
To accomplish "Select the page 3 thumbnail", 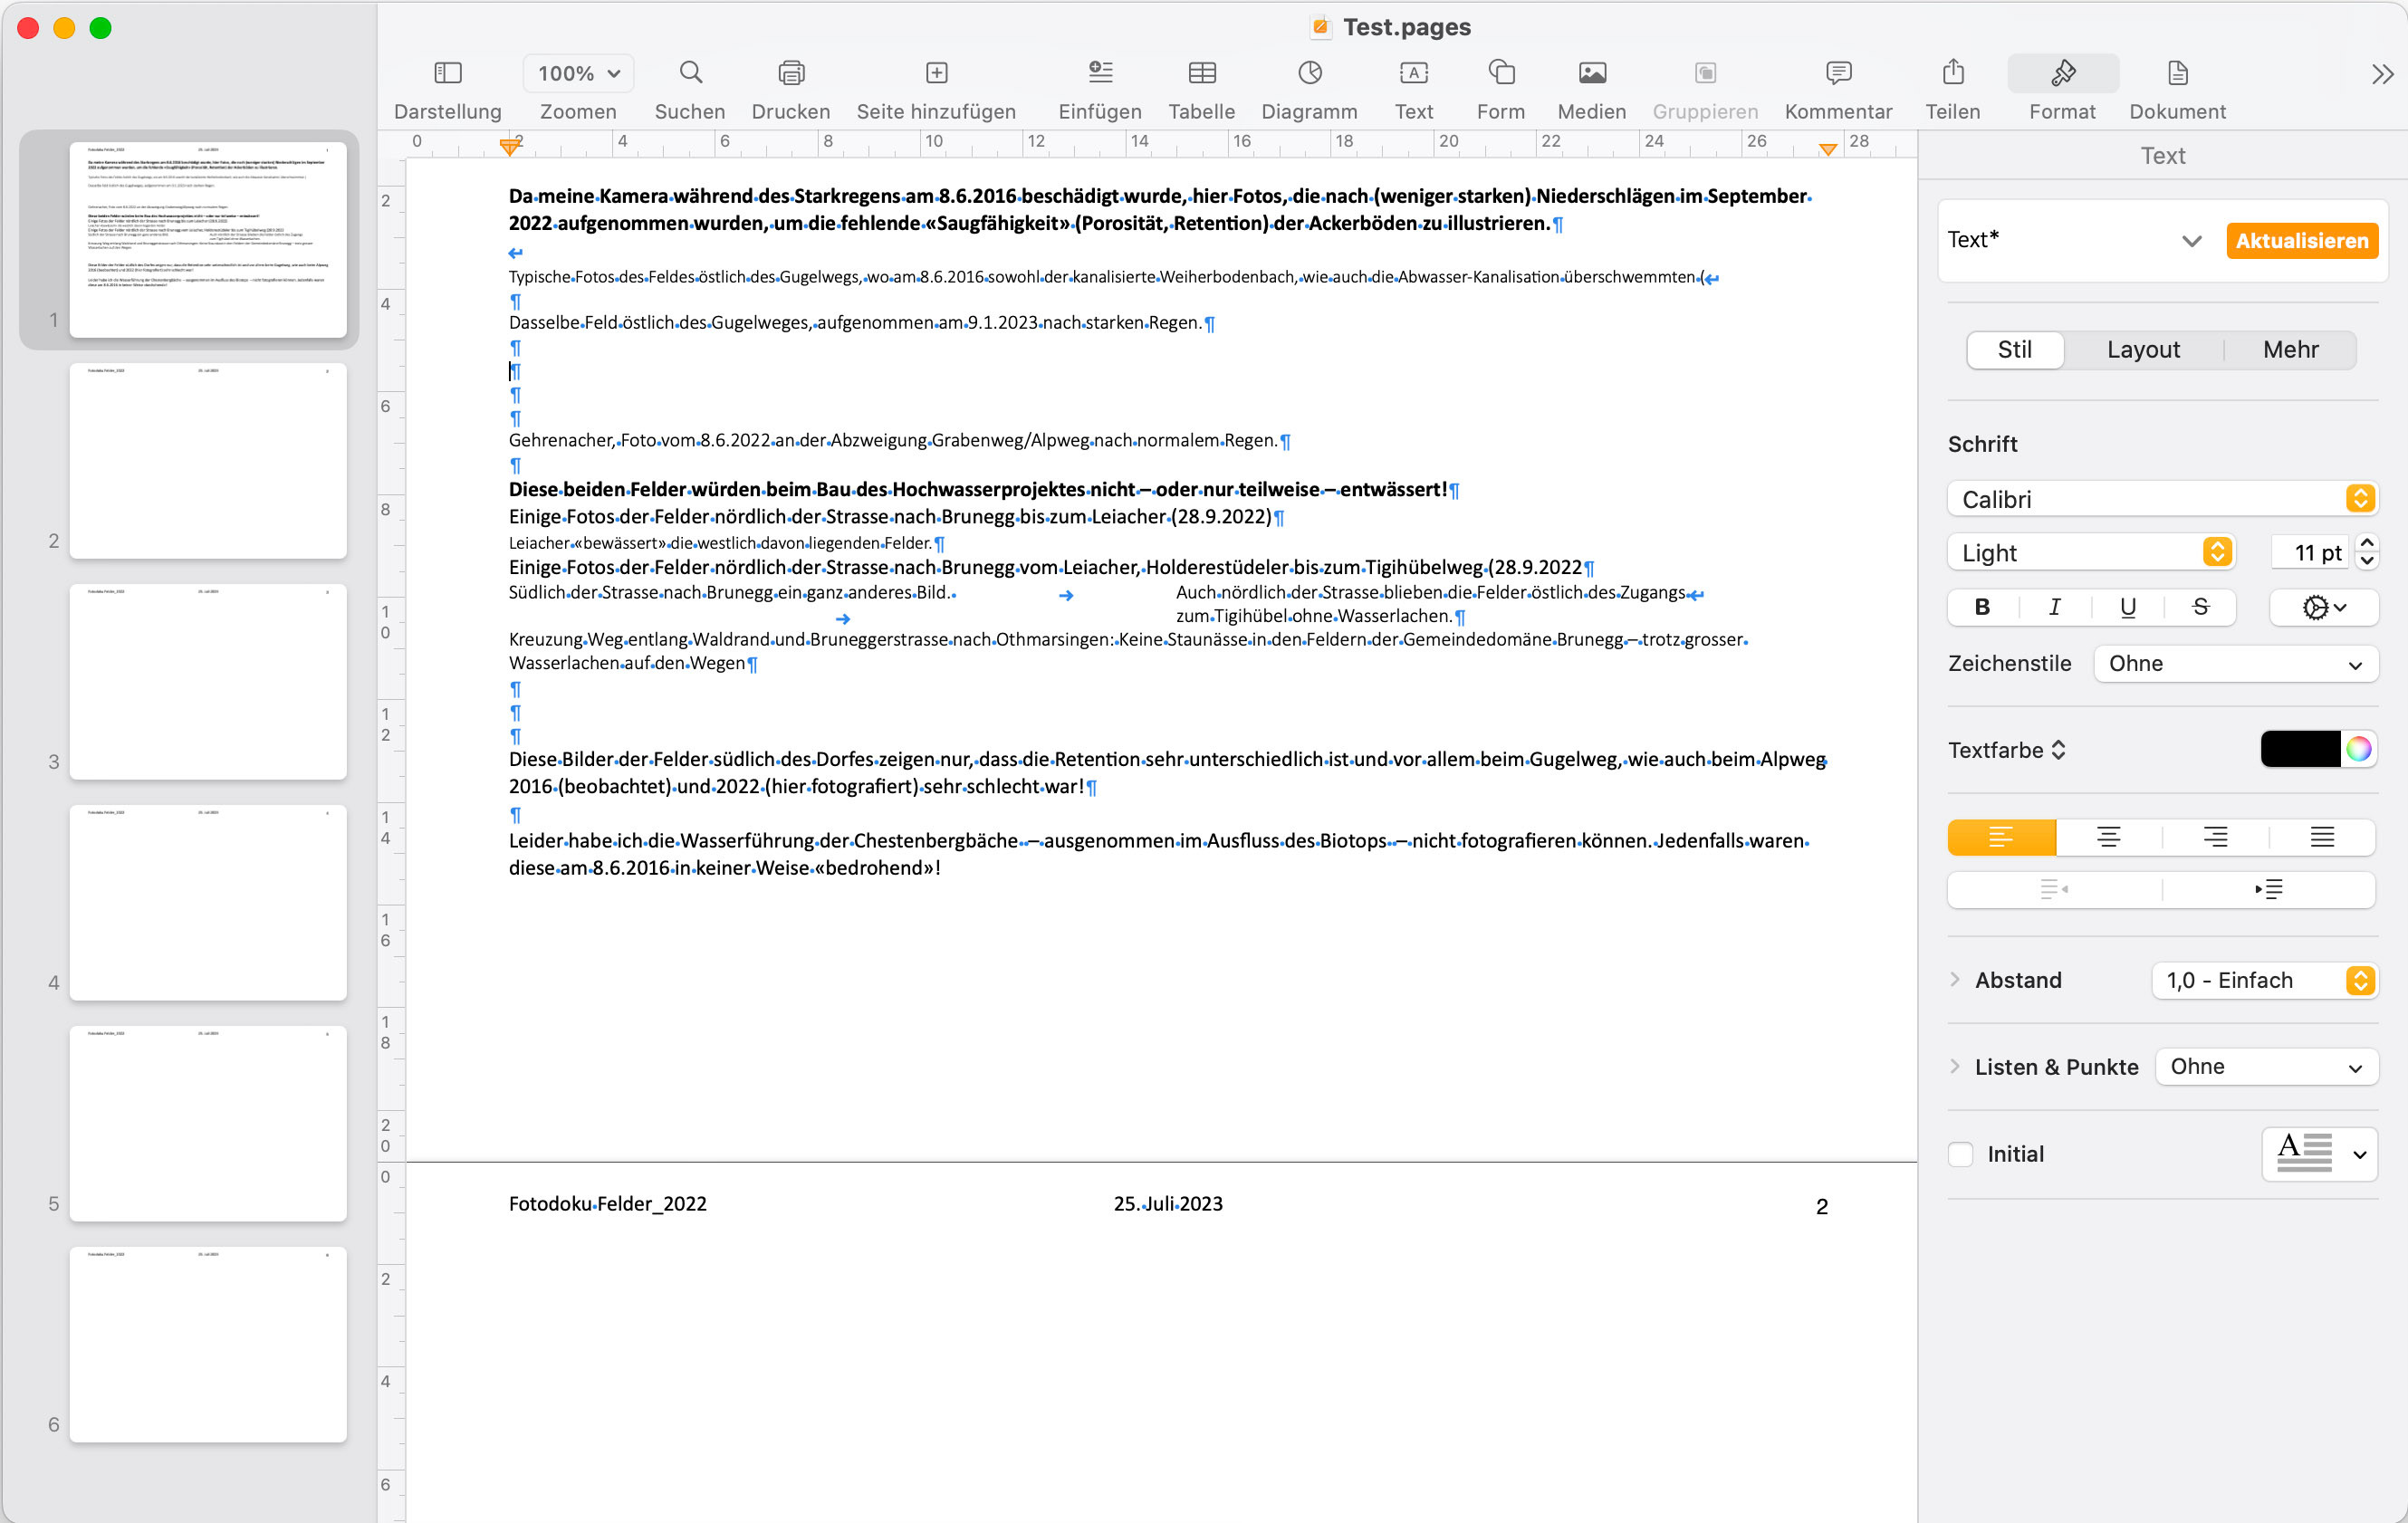I will coord(208,683).
